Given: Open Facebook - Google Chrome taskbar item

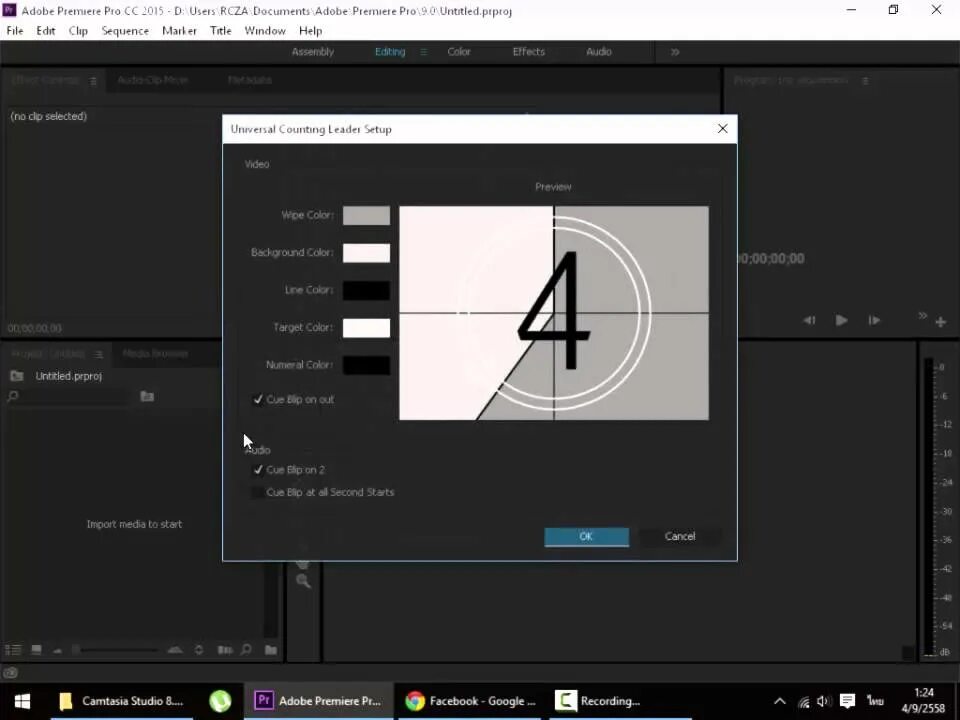Looking at the screenshot, I should click(x=470, y=701).
